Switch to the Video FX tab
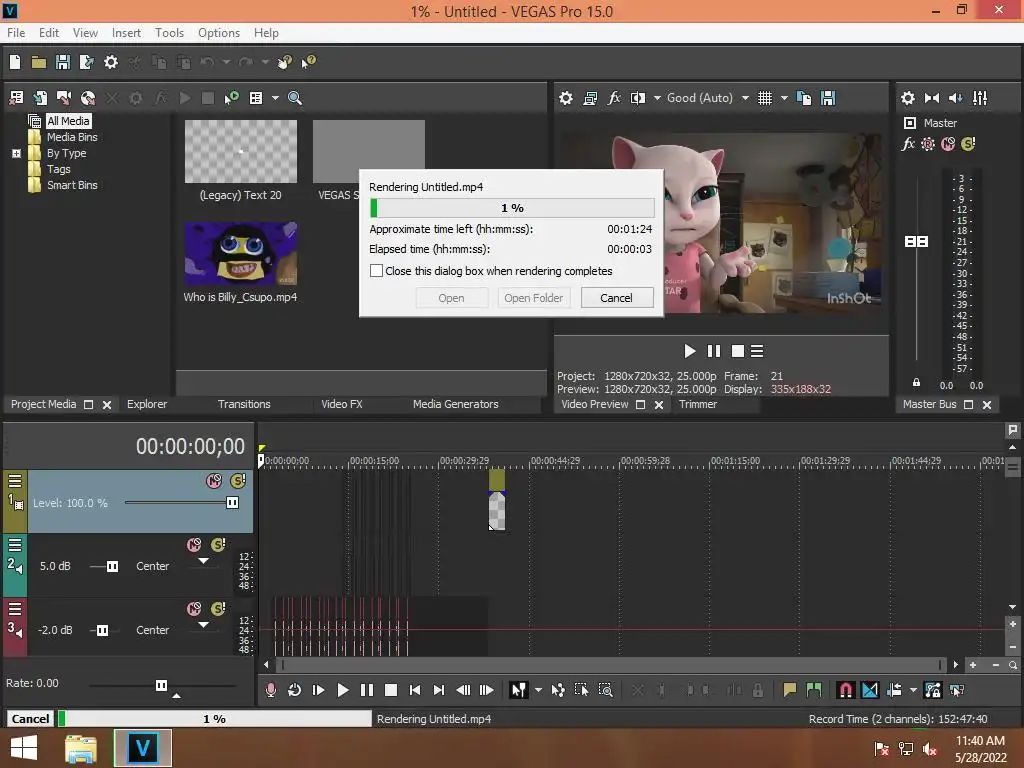Screen dimensions: 1024x768 coord(342,404)
